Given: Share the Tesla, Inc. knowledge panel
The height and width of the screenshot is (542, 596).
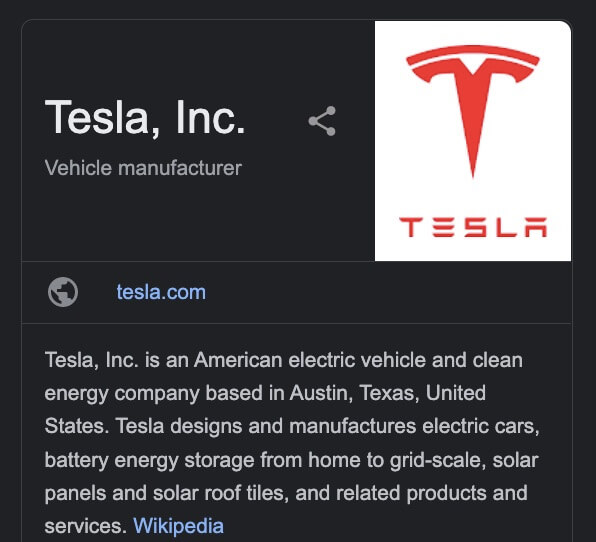Looking at the screenshot, I should tap(322, 121).
